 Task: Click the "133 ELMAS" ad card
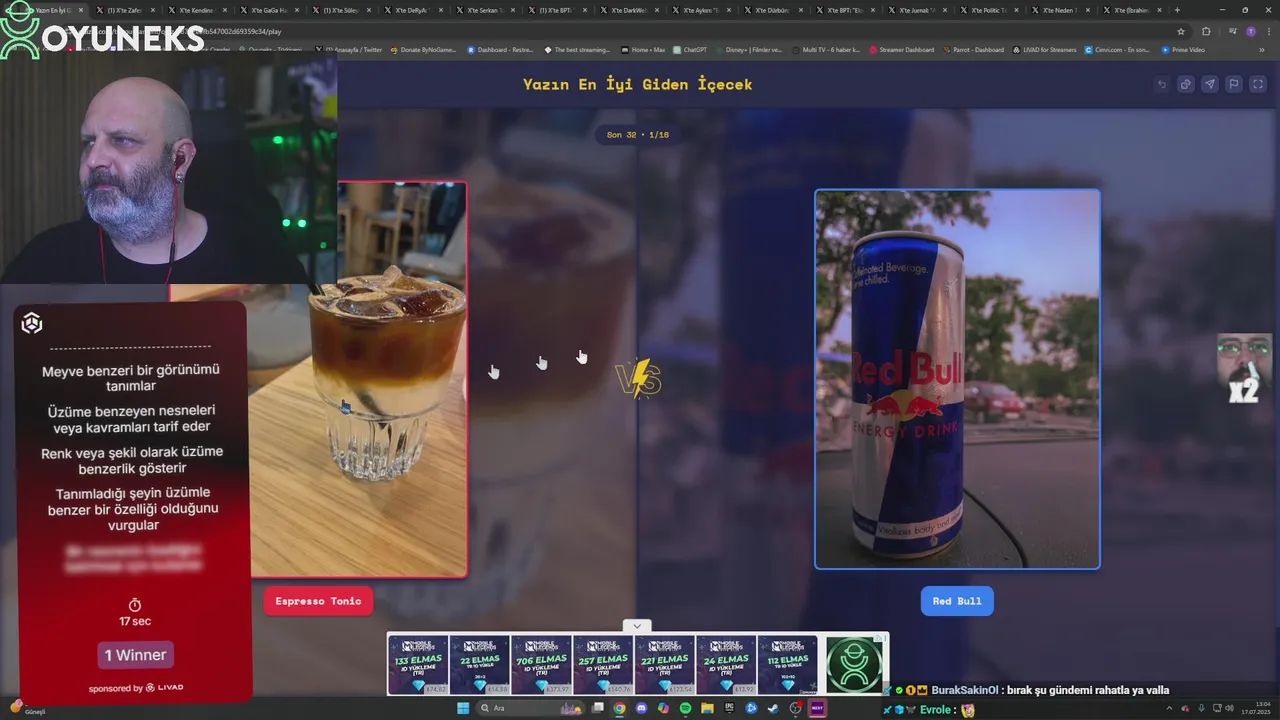coord(418,665)
